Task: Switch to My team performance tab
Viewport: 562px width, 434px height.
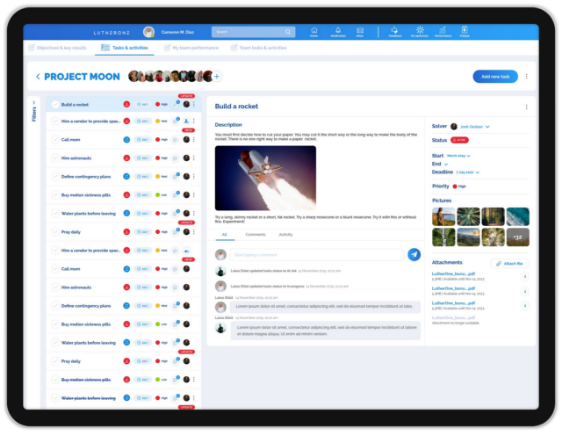Action: [191, 48]
